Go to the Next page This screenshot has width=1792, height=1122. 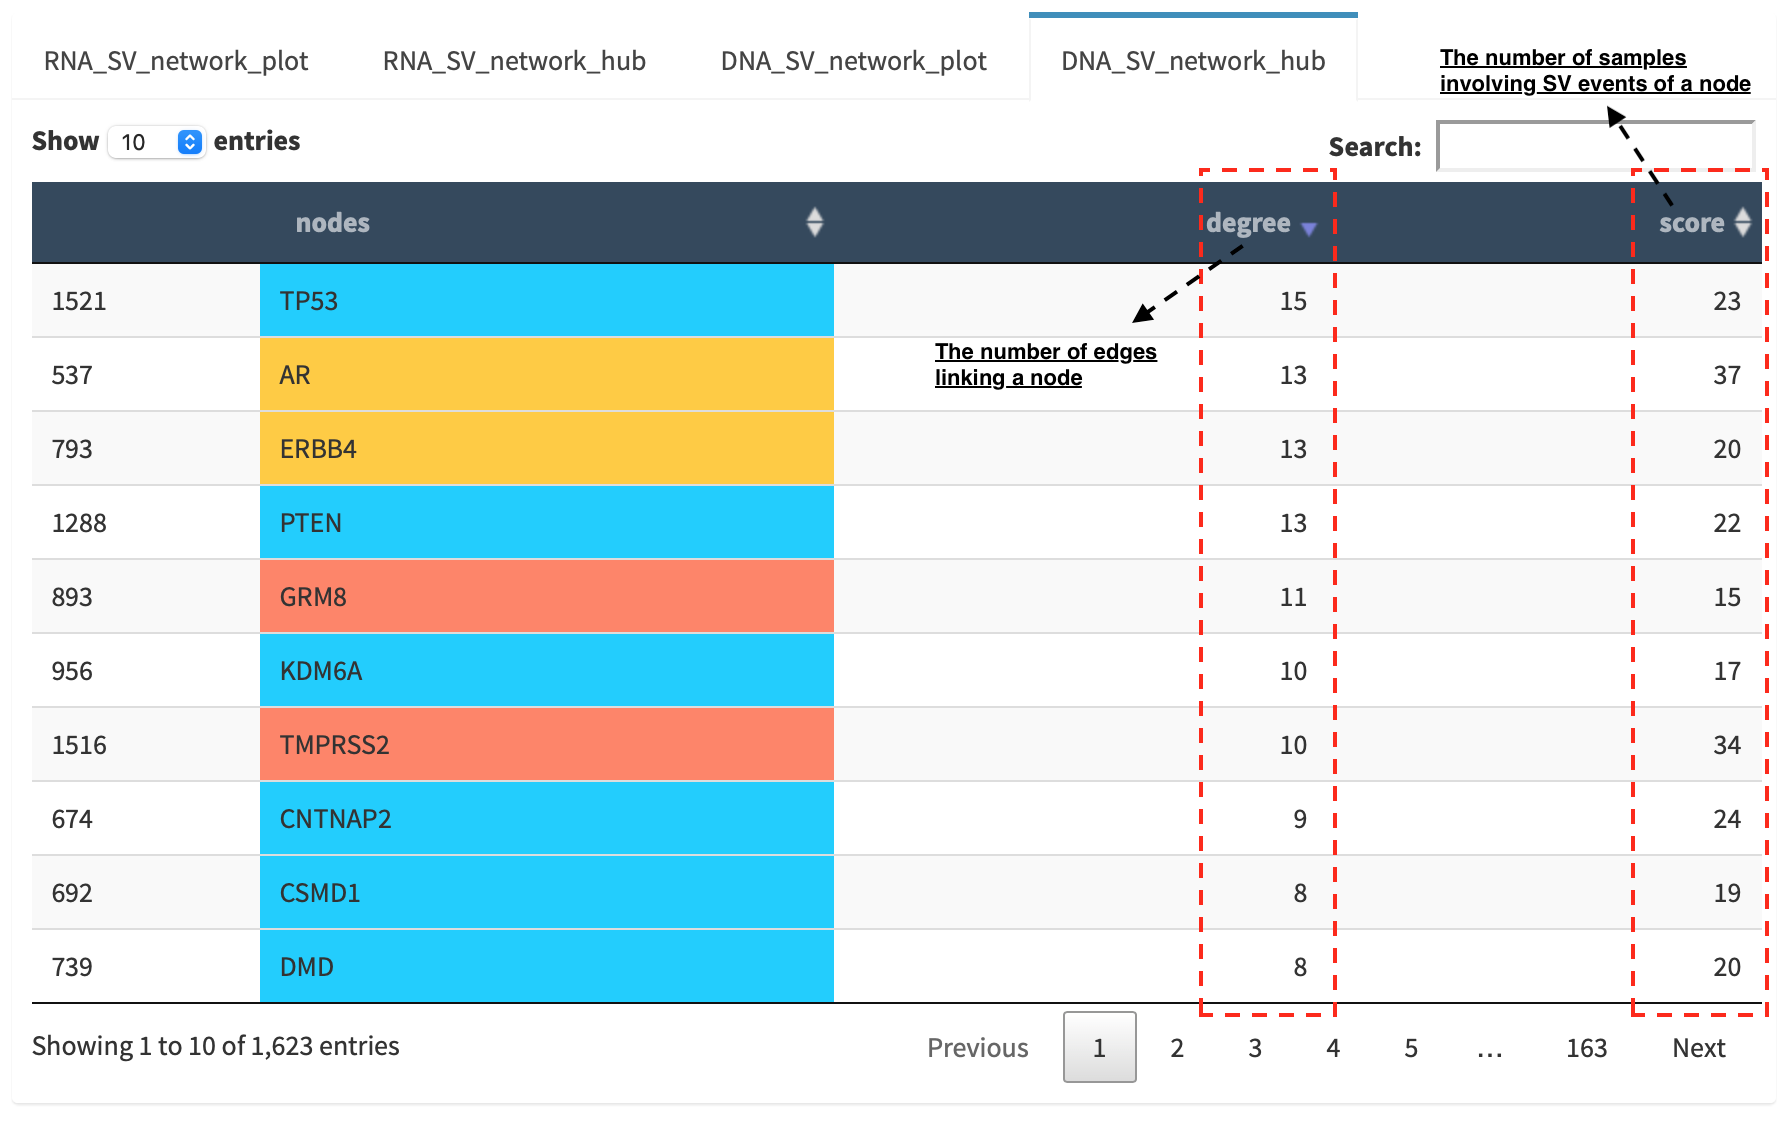pyautogui.click(x=1698, y=1047)
